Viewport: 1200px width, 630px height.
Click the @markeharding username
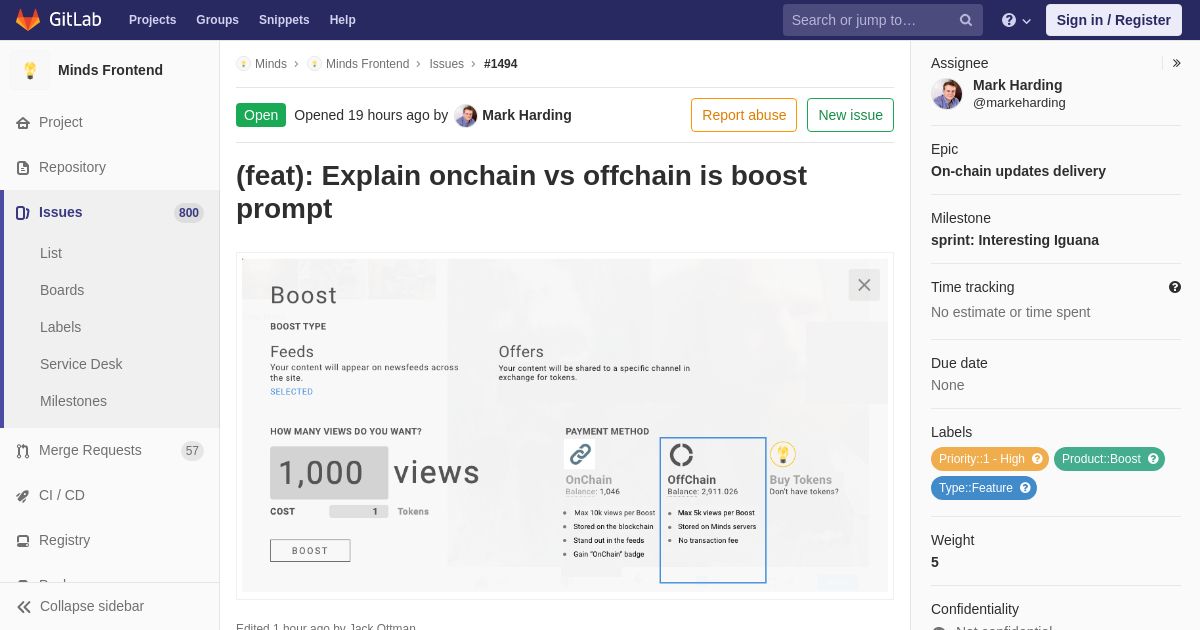click(1019, 103)
